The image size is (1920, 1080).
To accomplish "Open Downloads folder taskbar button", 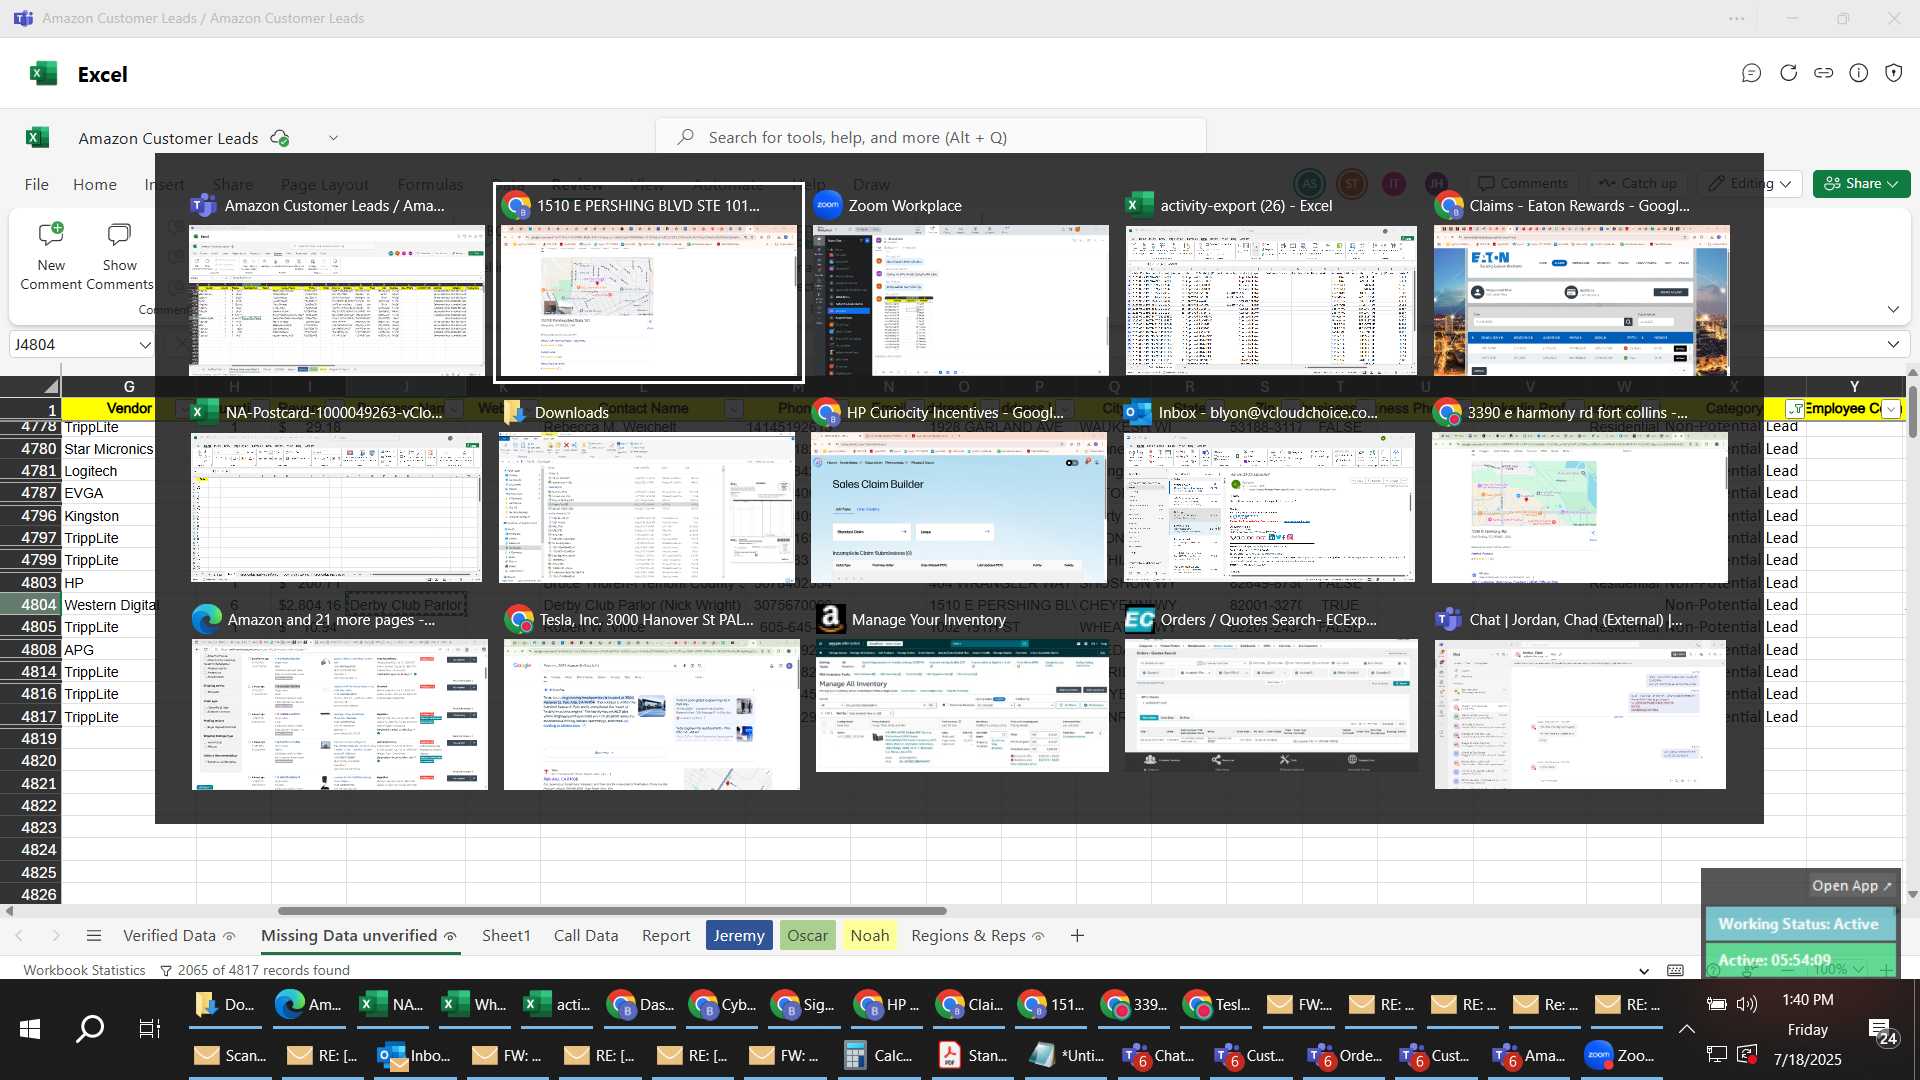I will point(224,1004).
